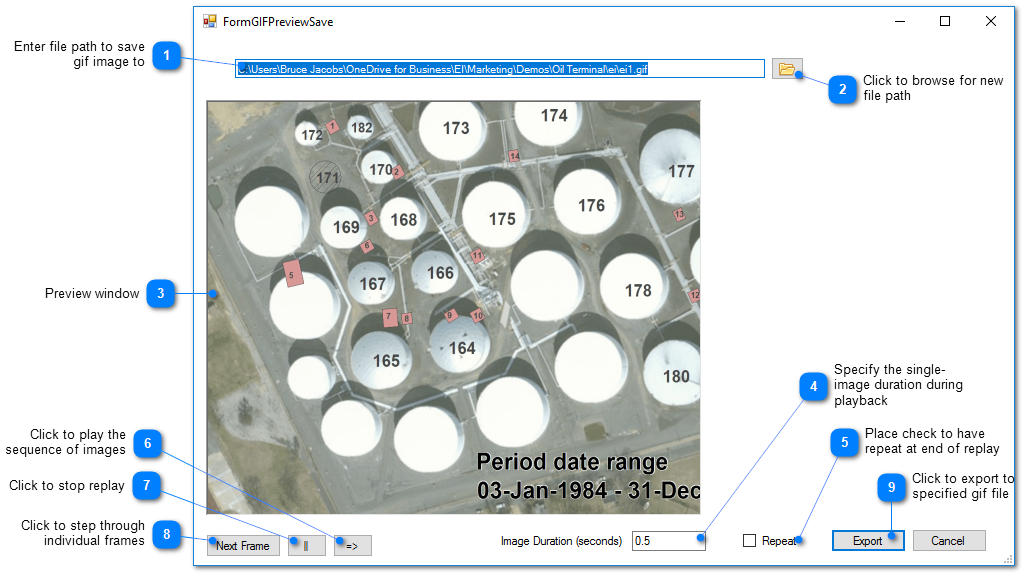Advance preview with Next Frame button
Viewport: 1025px width, 576px height.
[243, 545]
